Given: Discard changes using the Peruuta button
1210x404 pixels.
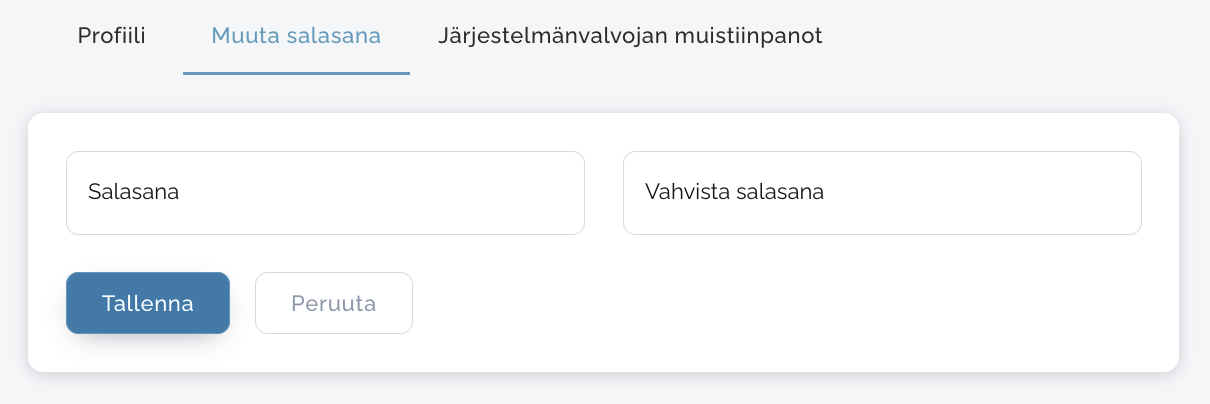Looking at the screenshot, I should tap(334, 303).
